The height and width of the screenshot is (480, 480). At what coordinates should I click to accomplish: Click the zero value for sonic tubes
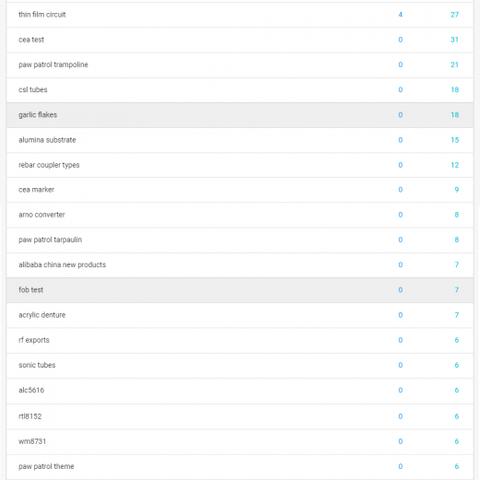400,365
